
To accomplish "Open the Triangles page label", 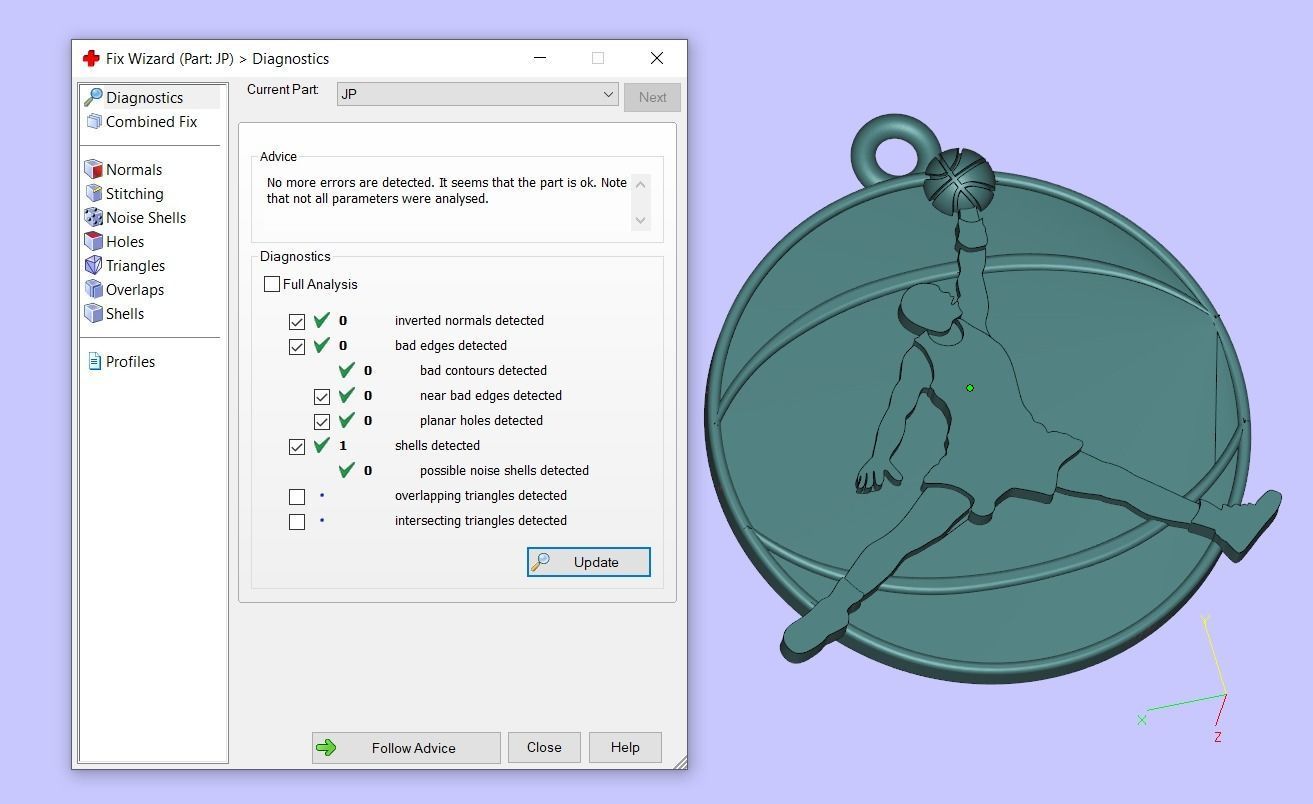I will (135, 265).
